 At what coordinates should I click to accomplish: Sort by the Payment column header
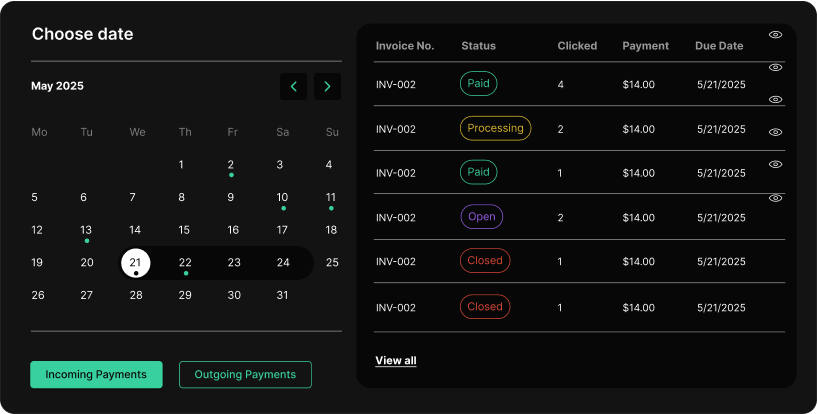pos(645,46)
